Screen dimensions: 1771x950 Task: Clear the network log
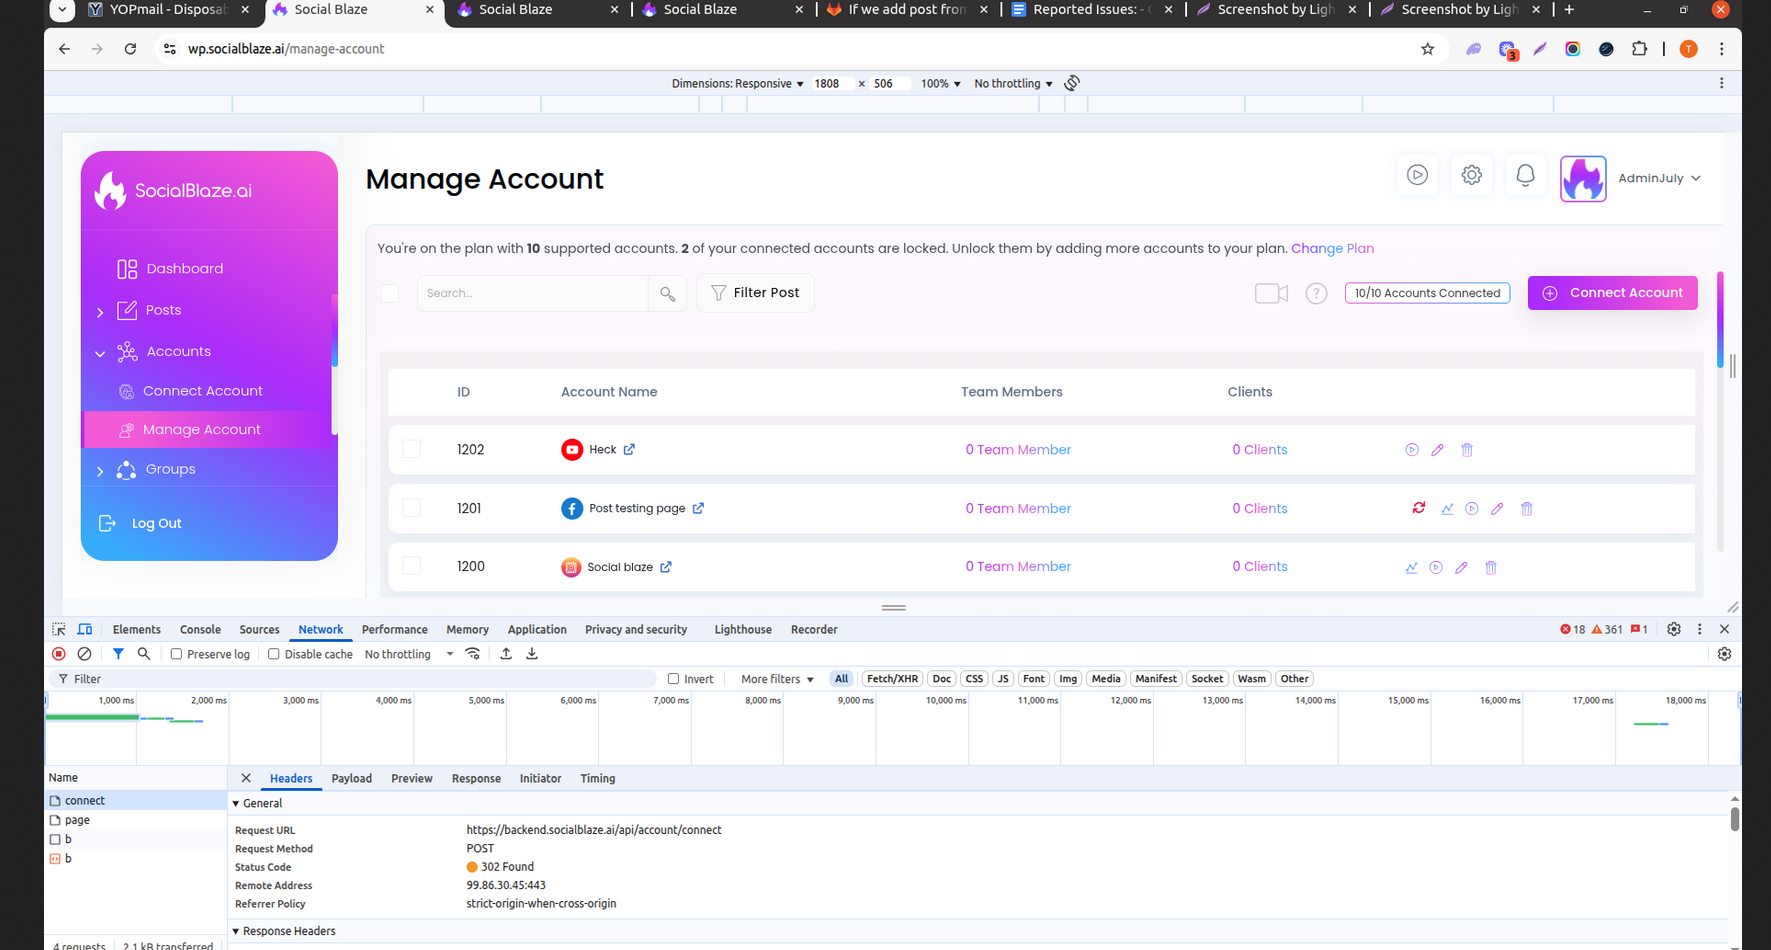[x=85, y=654]
